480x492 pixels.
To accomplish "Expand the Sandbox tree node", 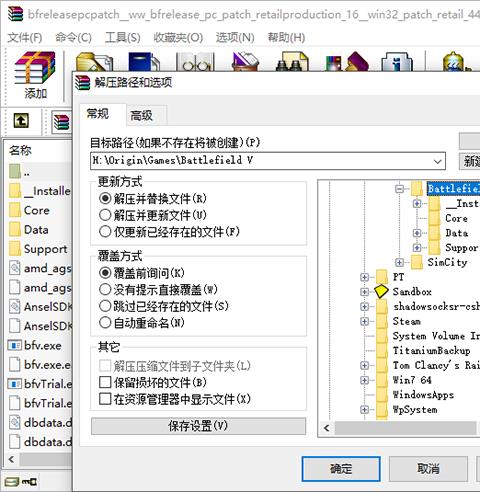I will click(x=364, y=292).
